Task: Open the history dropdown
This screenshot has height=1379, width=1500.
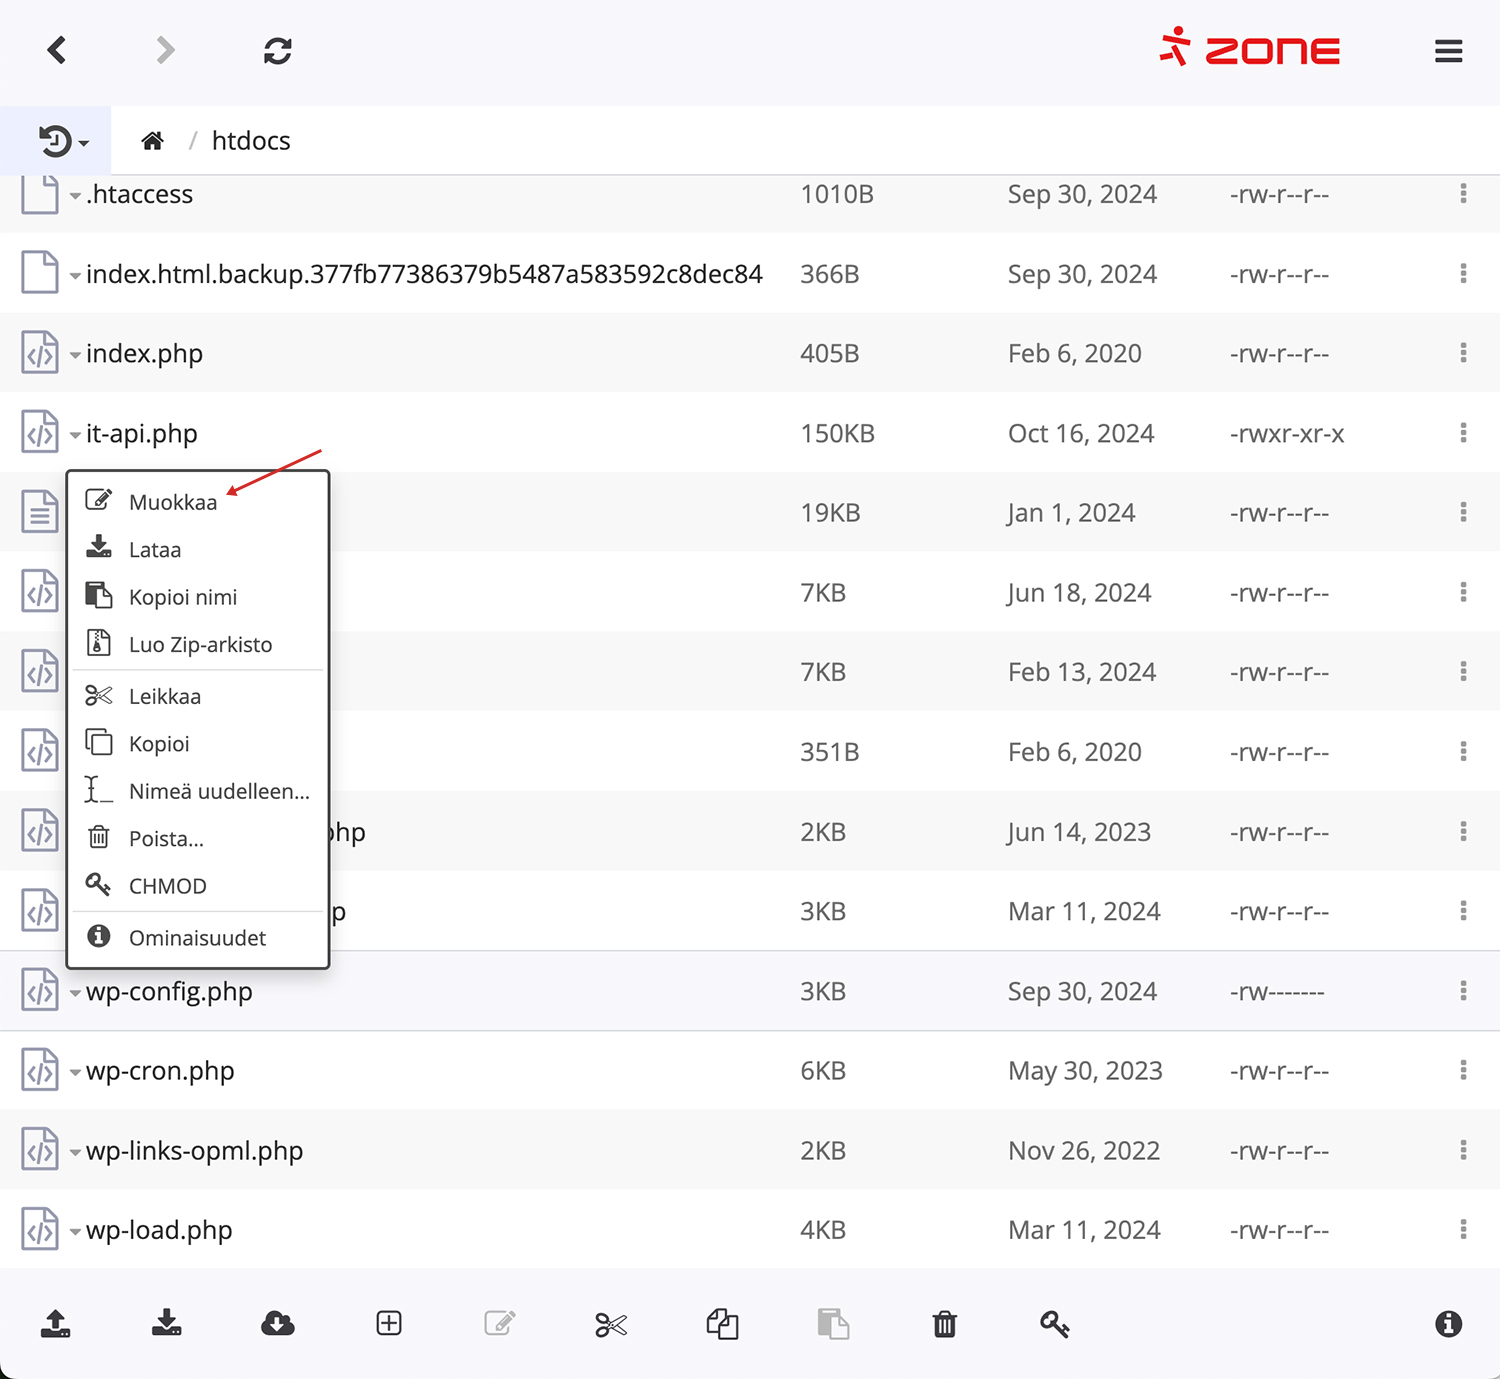Action: point(63,141)
